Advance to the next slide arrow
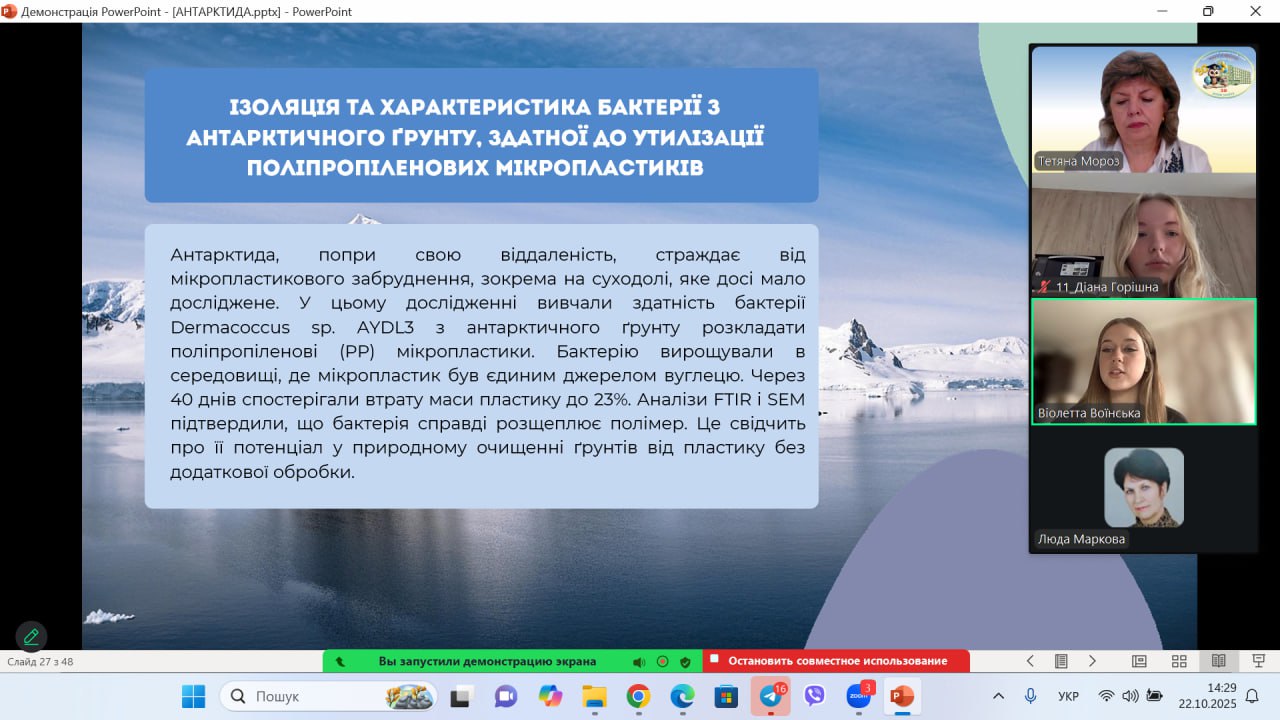 (1092, 661)
